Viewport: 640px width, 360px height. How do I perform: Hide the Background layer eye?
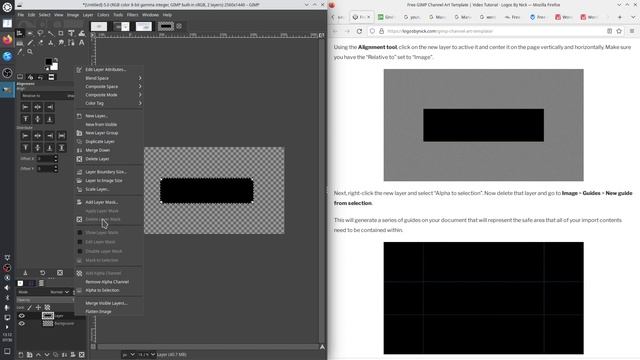[x=22, y=324]
